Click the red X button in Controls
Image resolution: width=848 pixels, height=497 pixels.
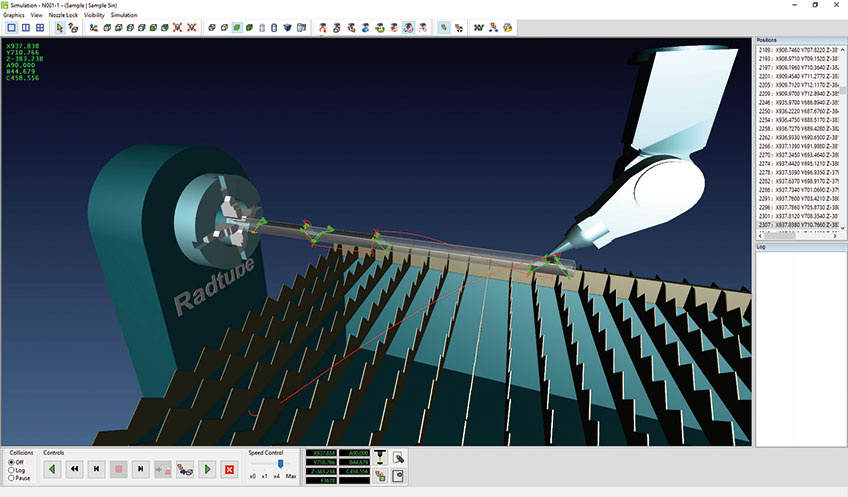229,468
